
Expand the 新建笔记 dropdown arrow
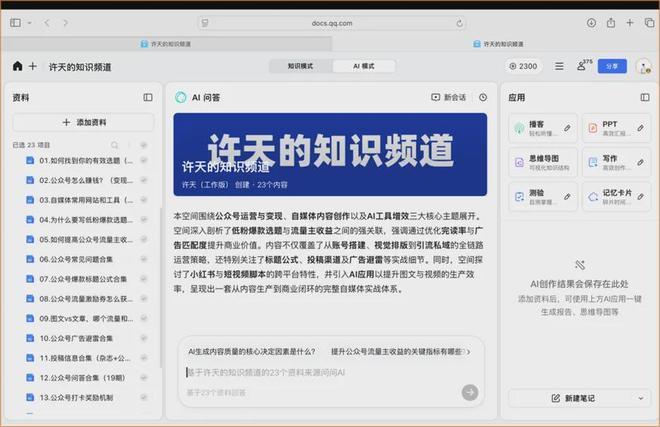(641, 398)
